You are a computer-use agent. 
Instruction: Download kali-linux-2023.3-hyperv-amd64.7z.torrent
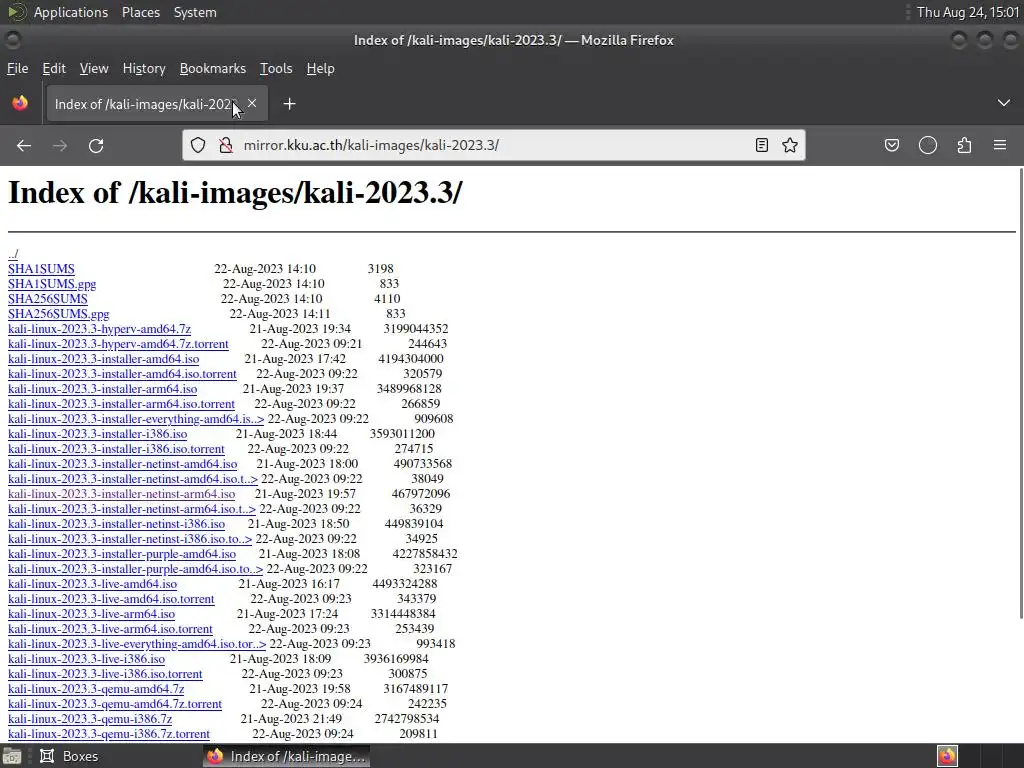point(118,344)
